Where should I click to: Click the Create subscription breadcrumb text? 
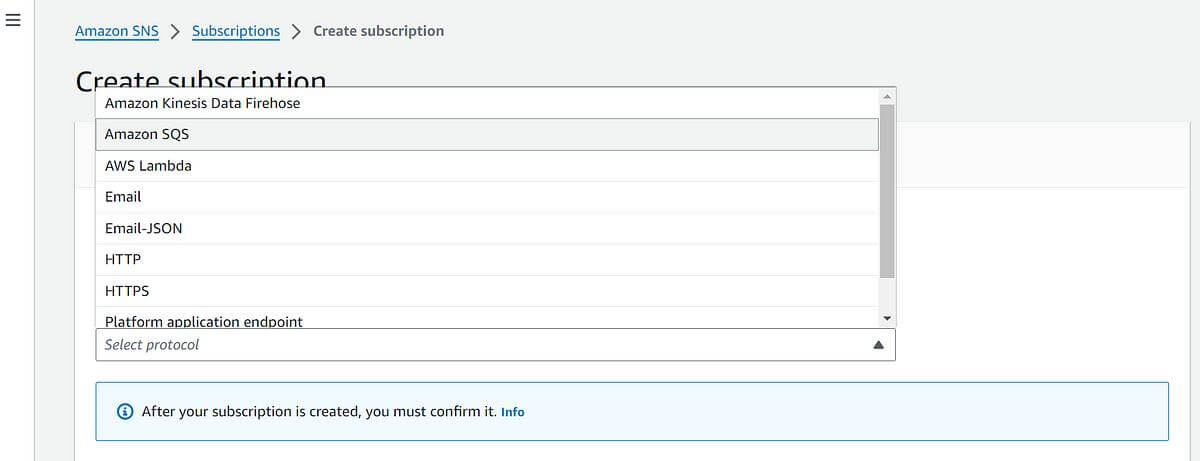(378, 31)
